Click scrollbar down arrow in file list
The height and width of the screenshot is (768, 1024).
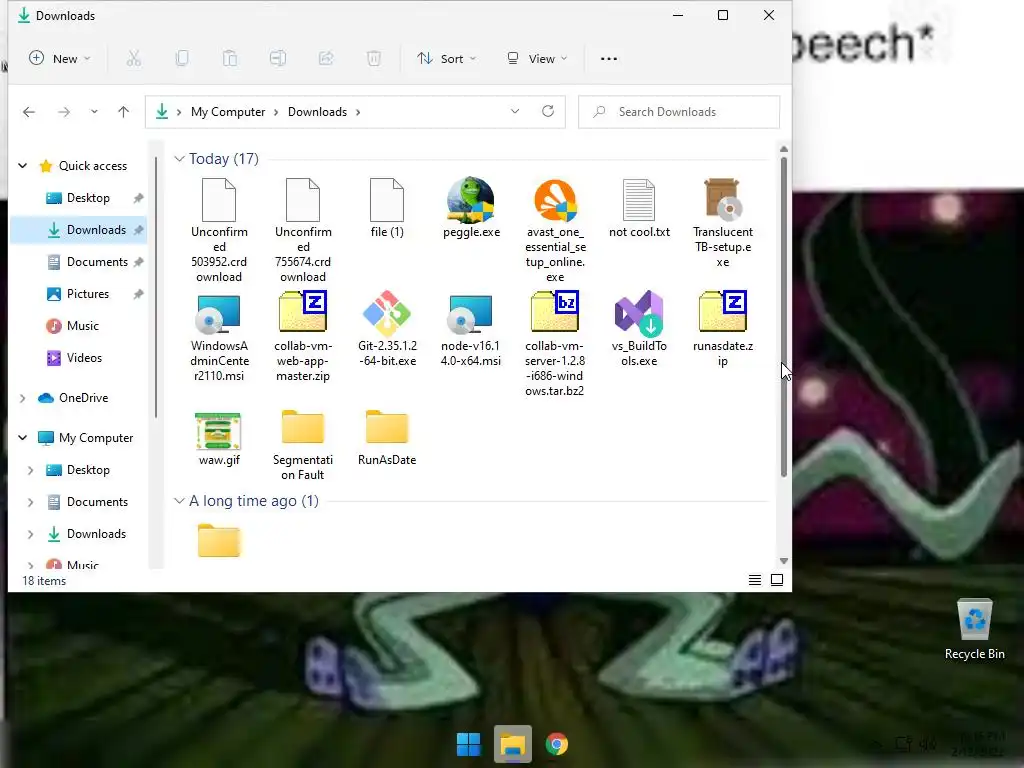[784, 561]
